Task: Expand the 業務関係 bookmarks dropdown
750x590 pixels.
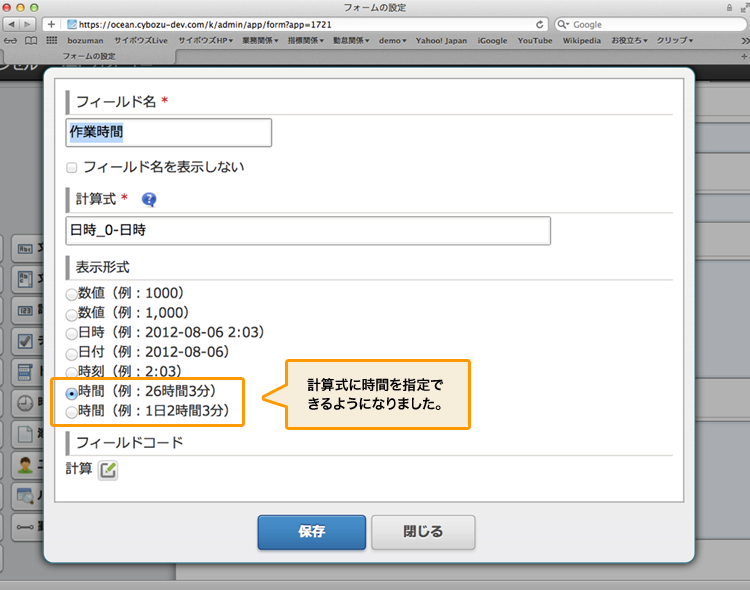Action: (260, 40)
